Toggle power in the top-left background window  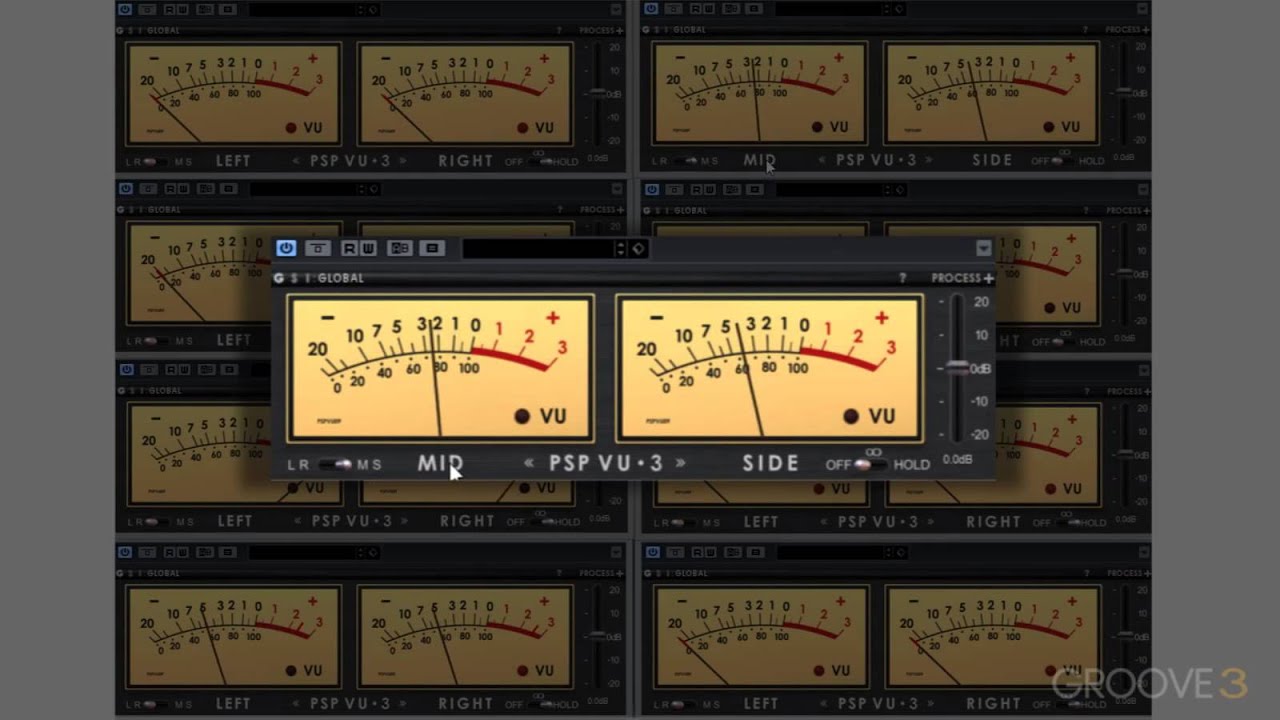pos(125,9)
